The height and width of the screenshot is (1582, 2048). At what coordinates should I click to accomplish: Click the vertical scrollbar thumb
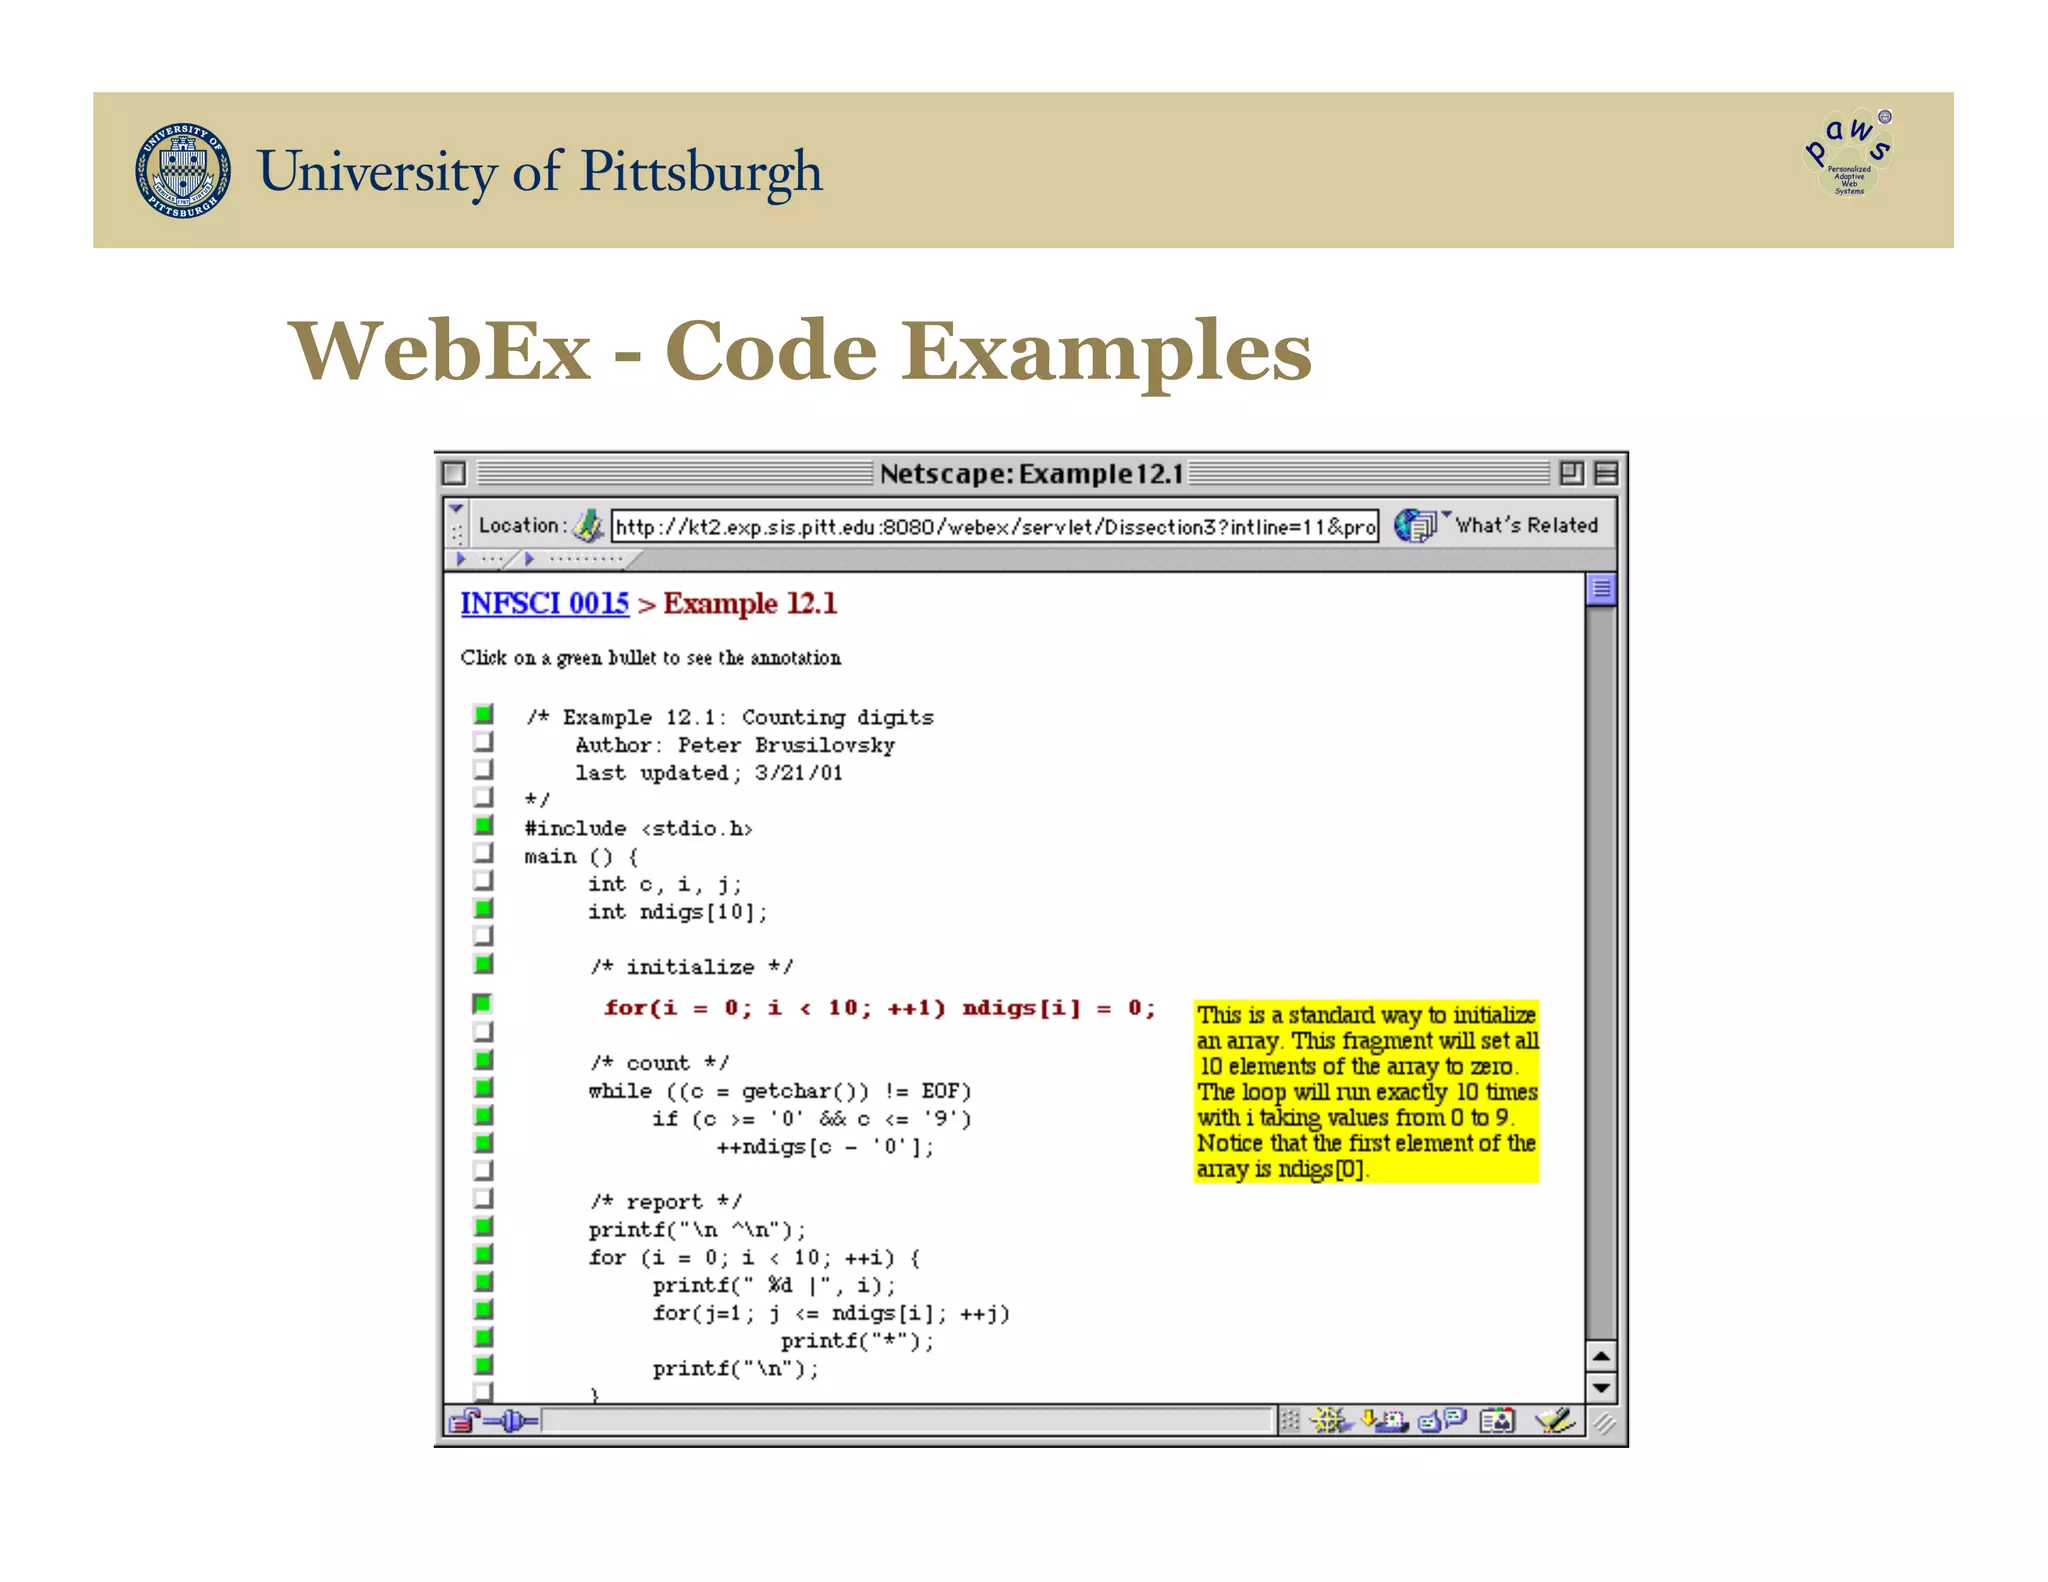coord(1601,589)
